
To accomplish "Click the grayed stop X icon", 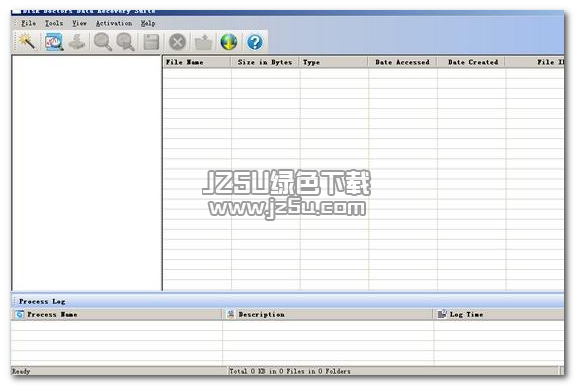I will tap(177, 42).
